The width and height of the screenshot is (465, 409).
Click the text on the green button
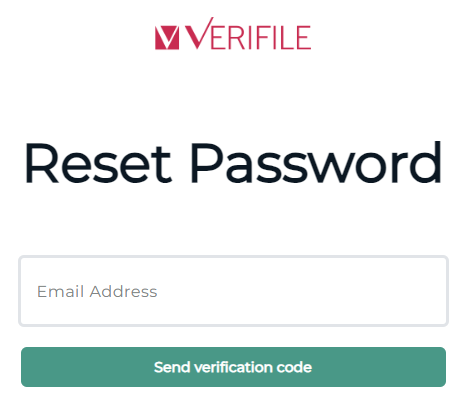click(233, 367)
